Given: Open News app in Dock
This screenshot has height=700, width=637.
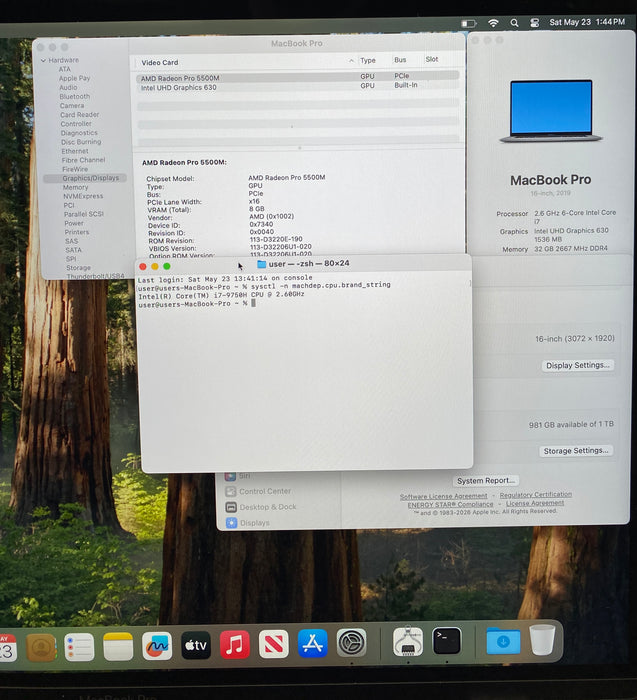Looking at the screenshot, I should click(273, 644).
